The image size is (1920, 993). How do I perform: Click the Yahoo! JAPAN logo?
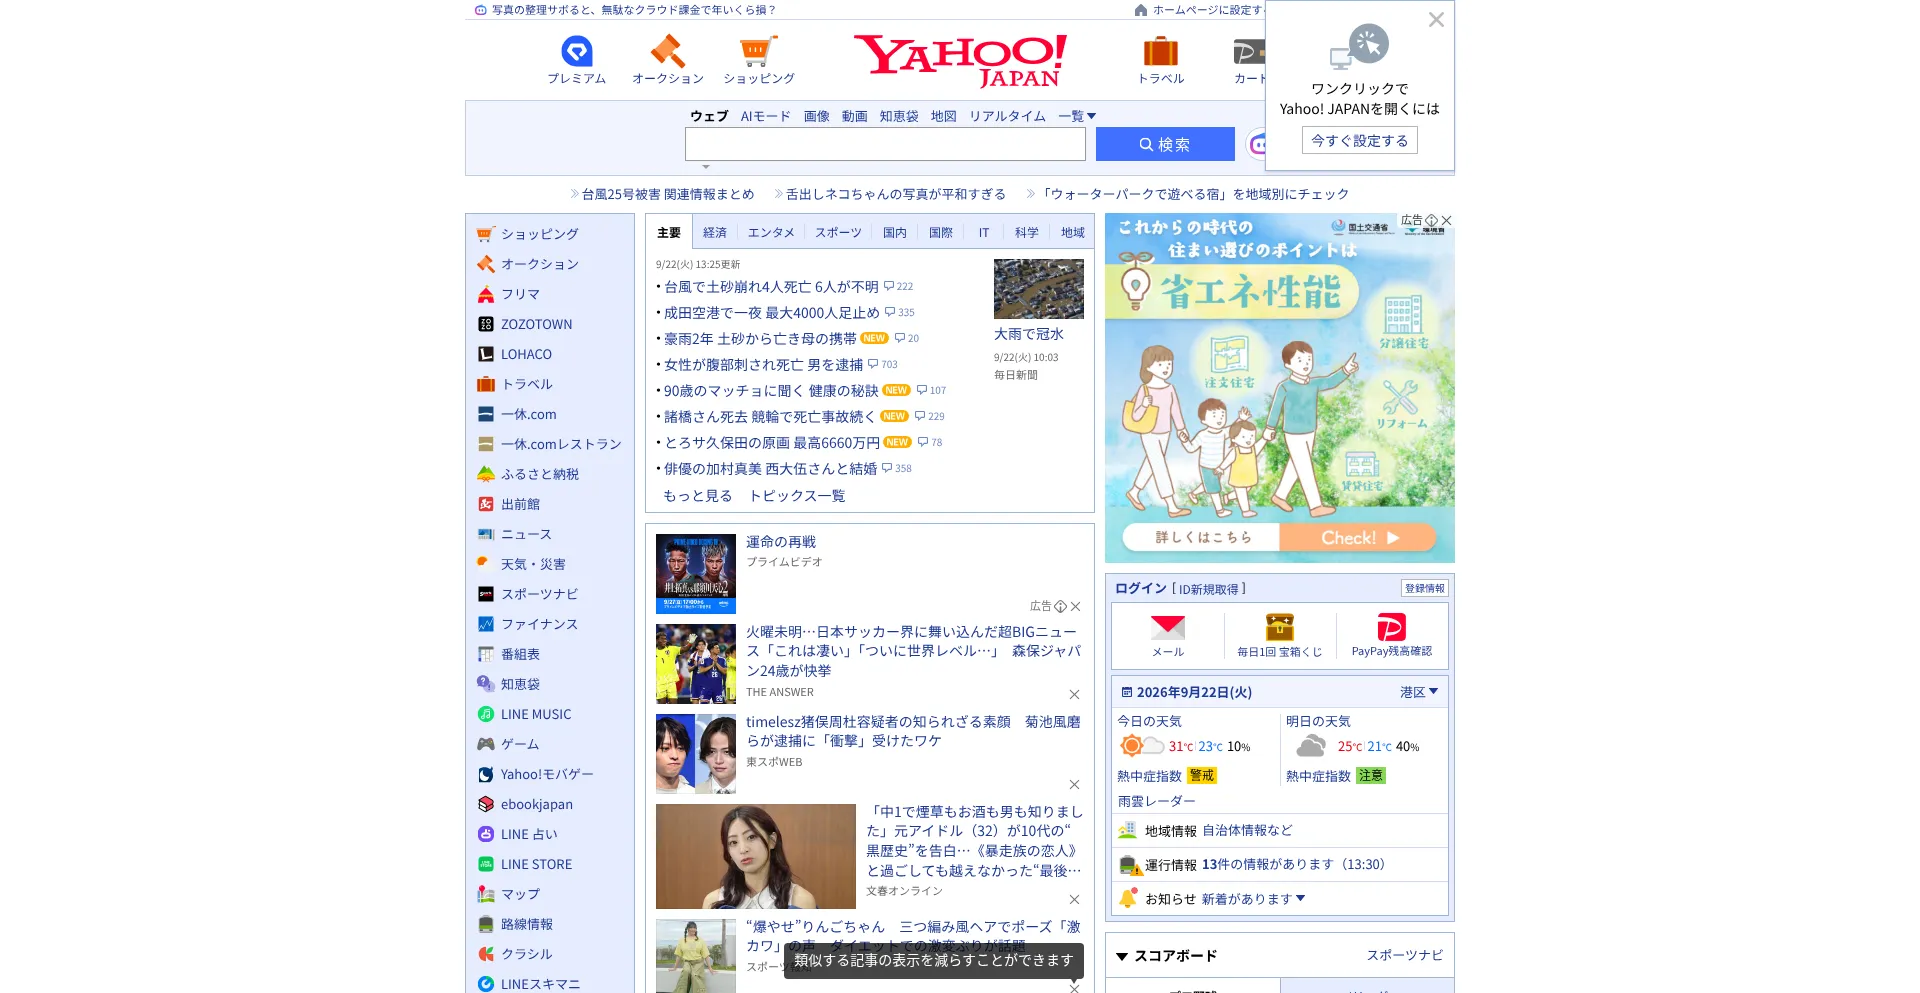pyautogui.click(x=960, y=60)
